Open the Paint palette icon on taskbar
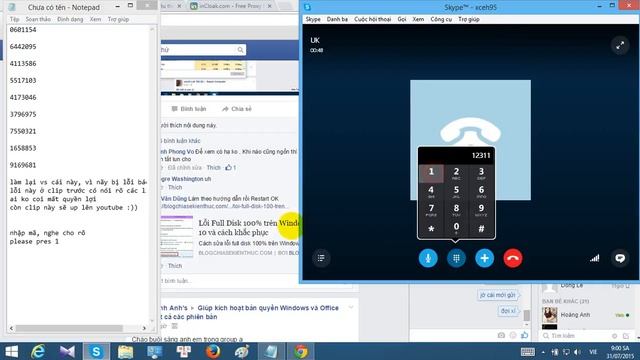The width and height of the screenshot is (640, 360). click(242, 351)
